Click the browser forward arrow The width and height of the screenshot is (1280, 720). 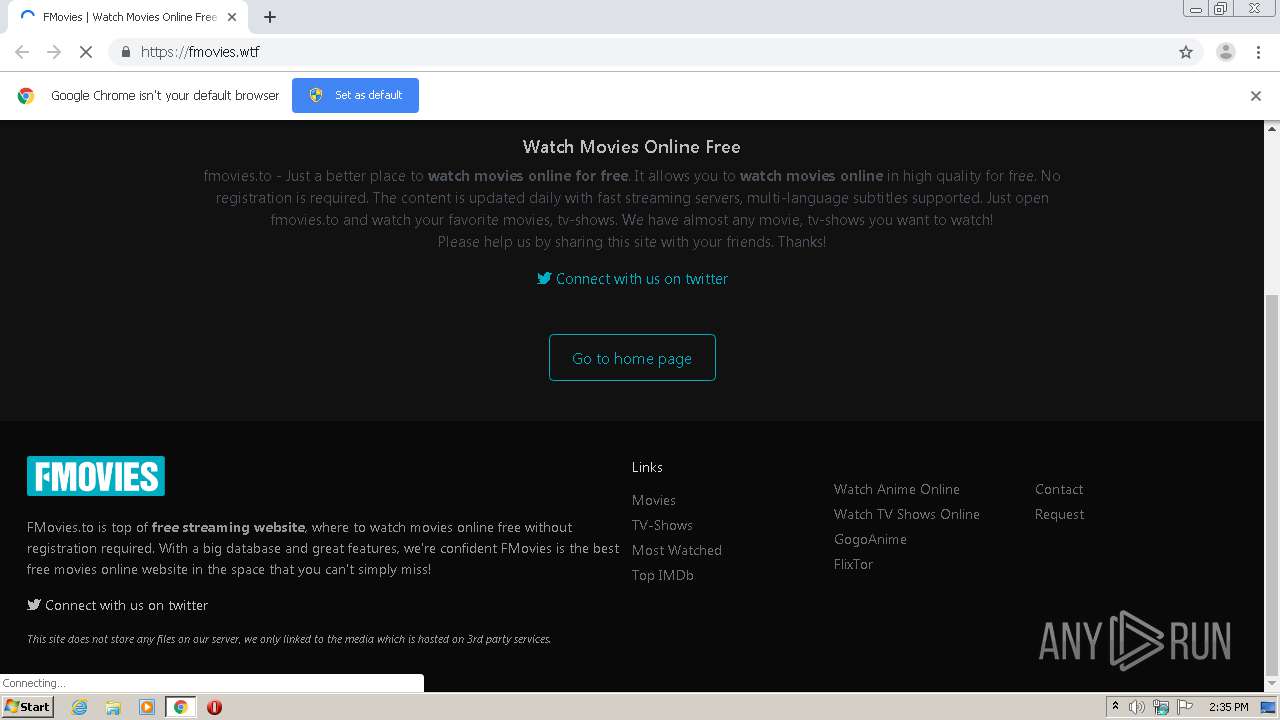pos(54,52)
